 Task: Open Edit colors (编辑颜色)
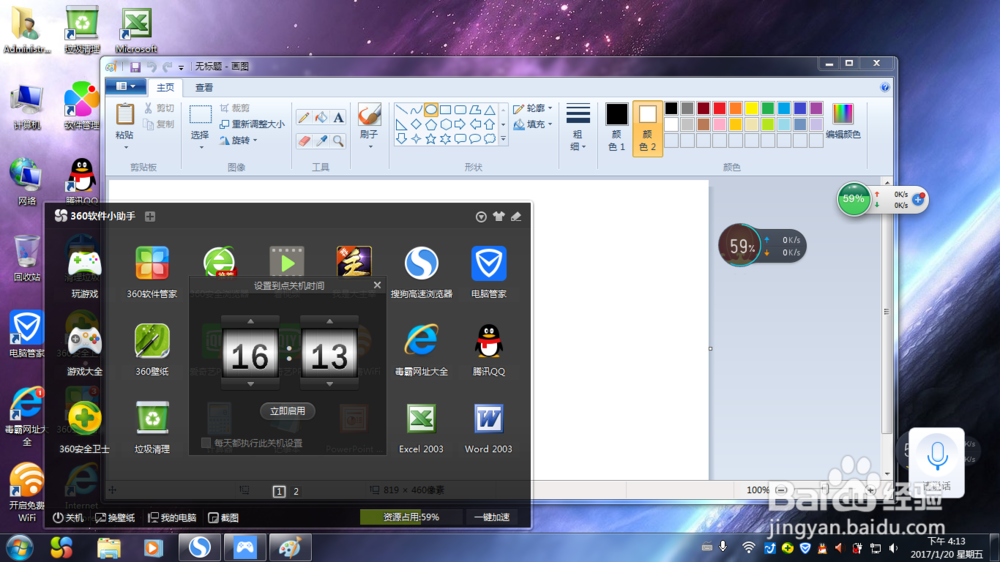(842, 121)
